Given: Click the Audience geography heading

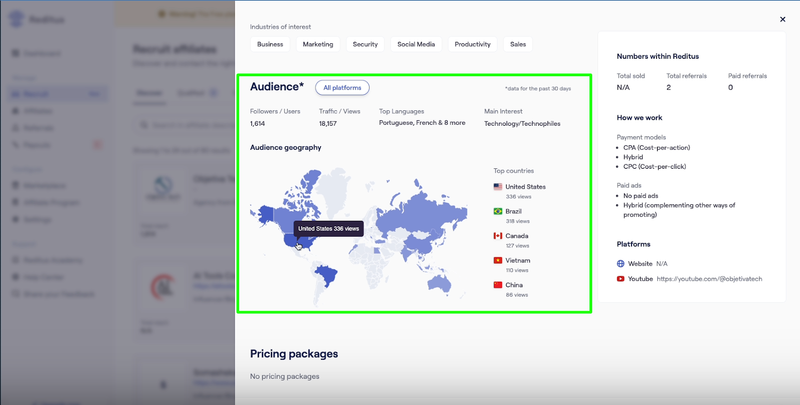Looking at the screenshot, I should (x=286, y=147).
